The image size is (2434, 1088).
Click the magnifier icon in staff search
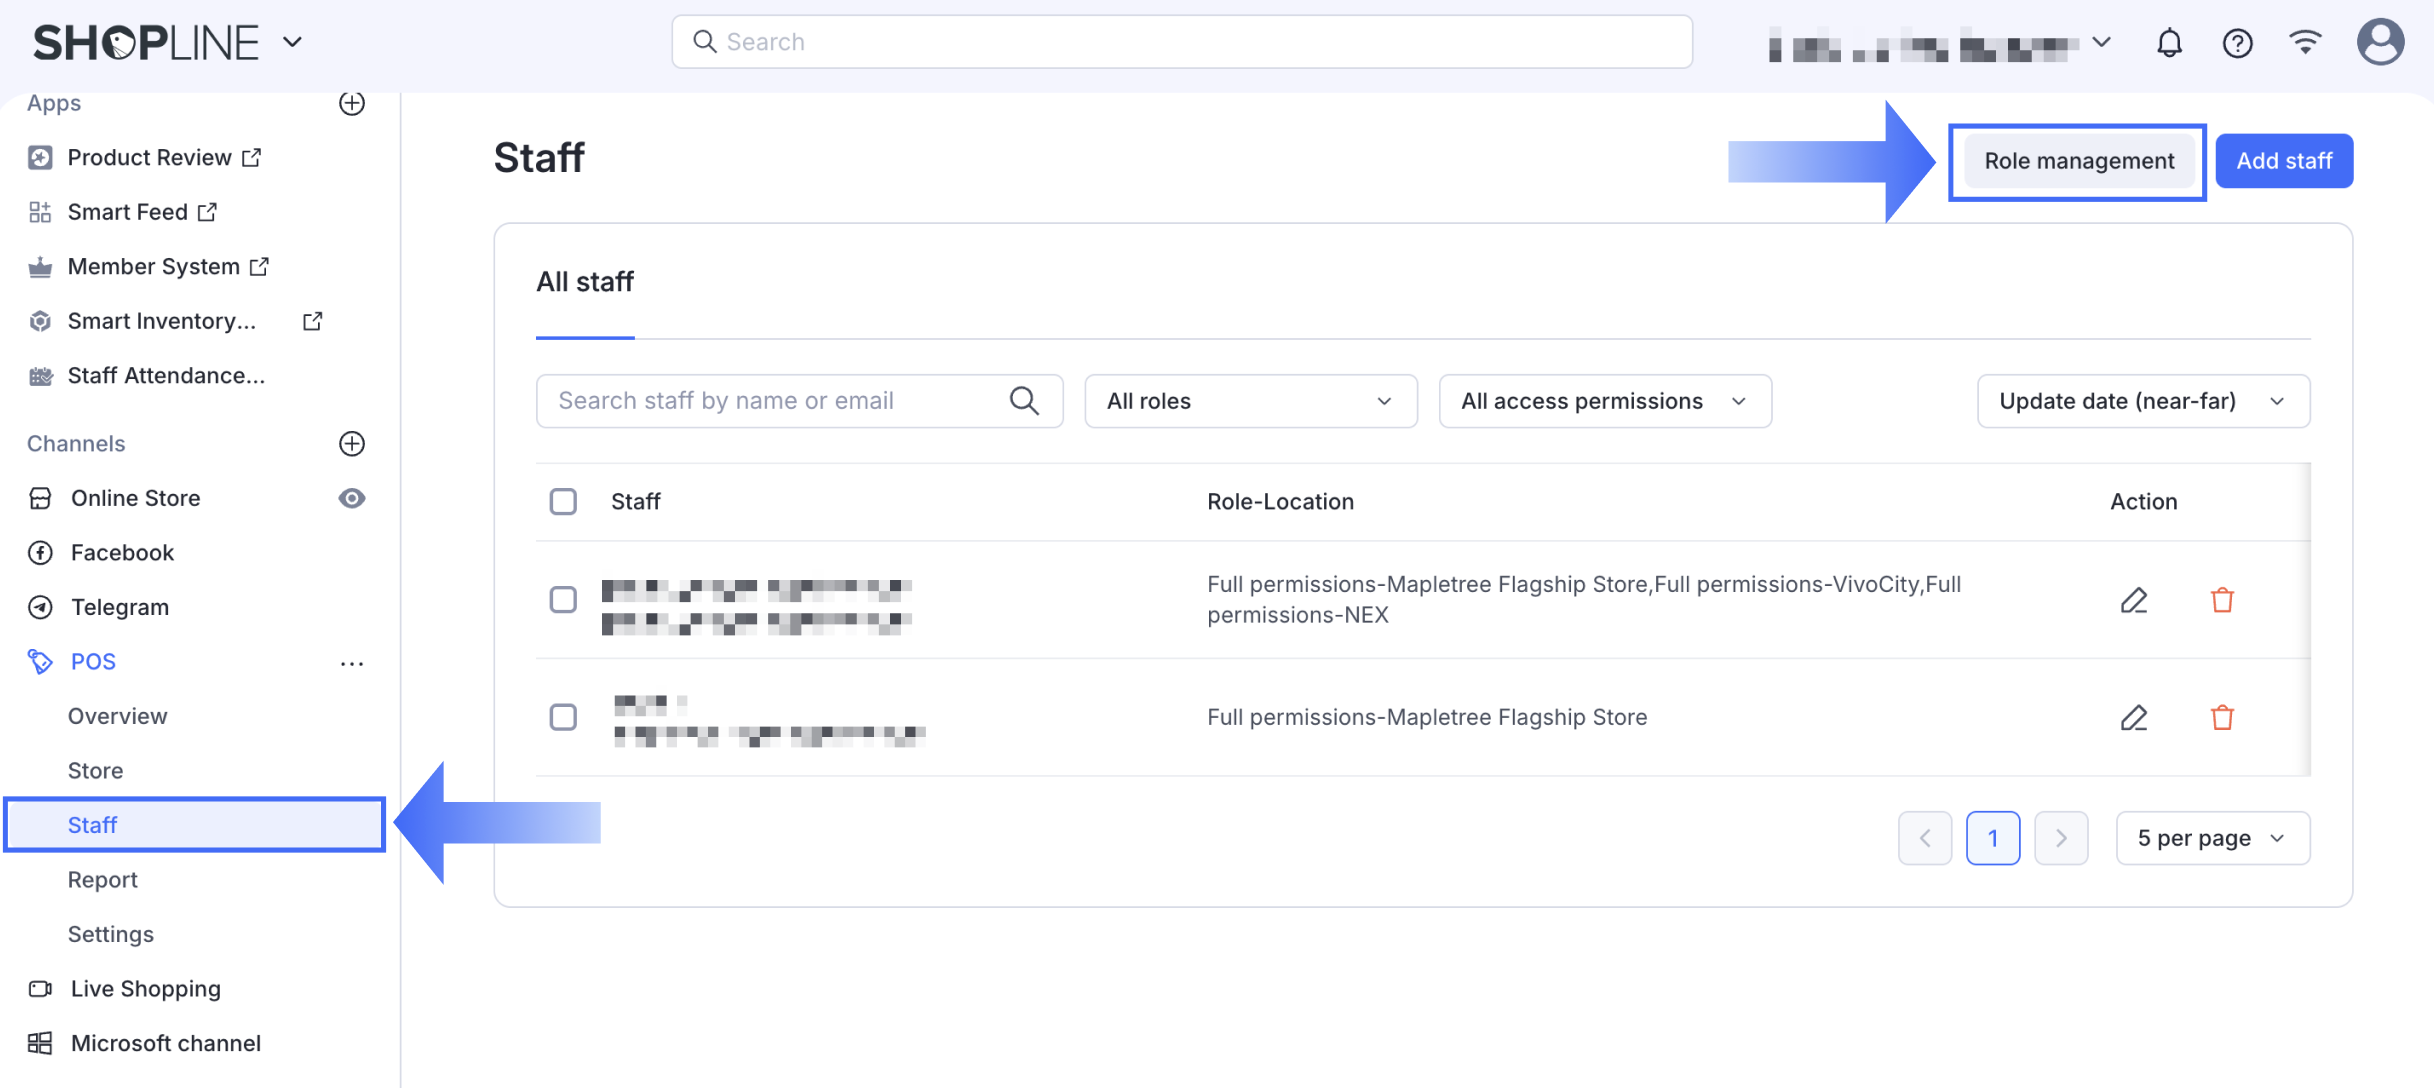click(x=1024, y=401)
